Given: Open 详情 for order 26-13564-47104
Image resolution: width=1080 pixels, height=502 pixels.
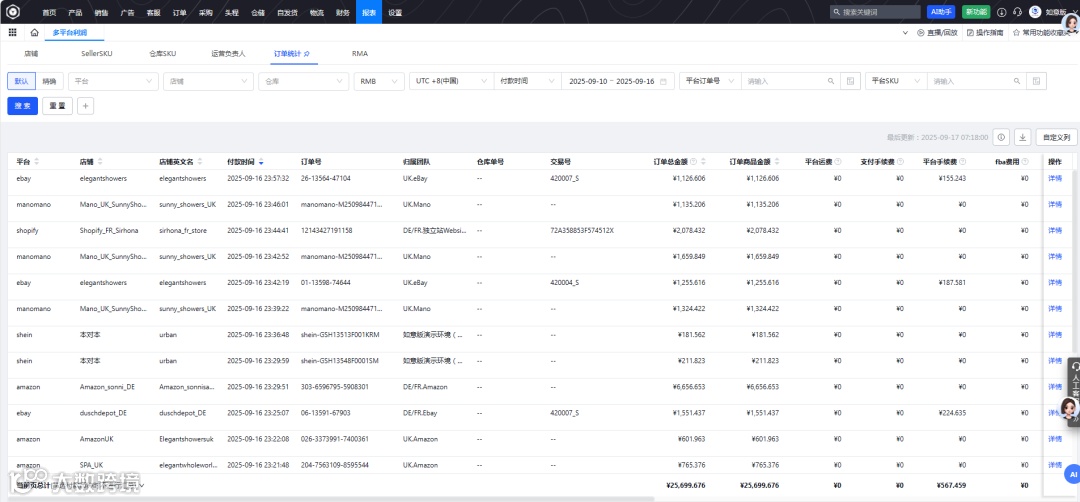Looking at the screenshot, I should point(1055,178).
